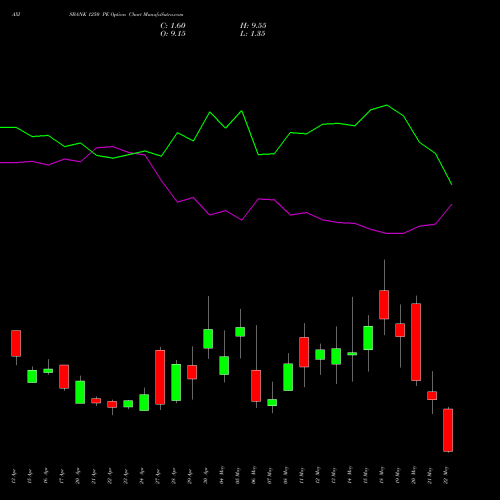Select the red candle for 06 May
The height and width of the screenshot is (500, 500).
tap(256, 386)
